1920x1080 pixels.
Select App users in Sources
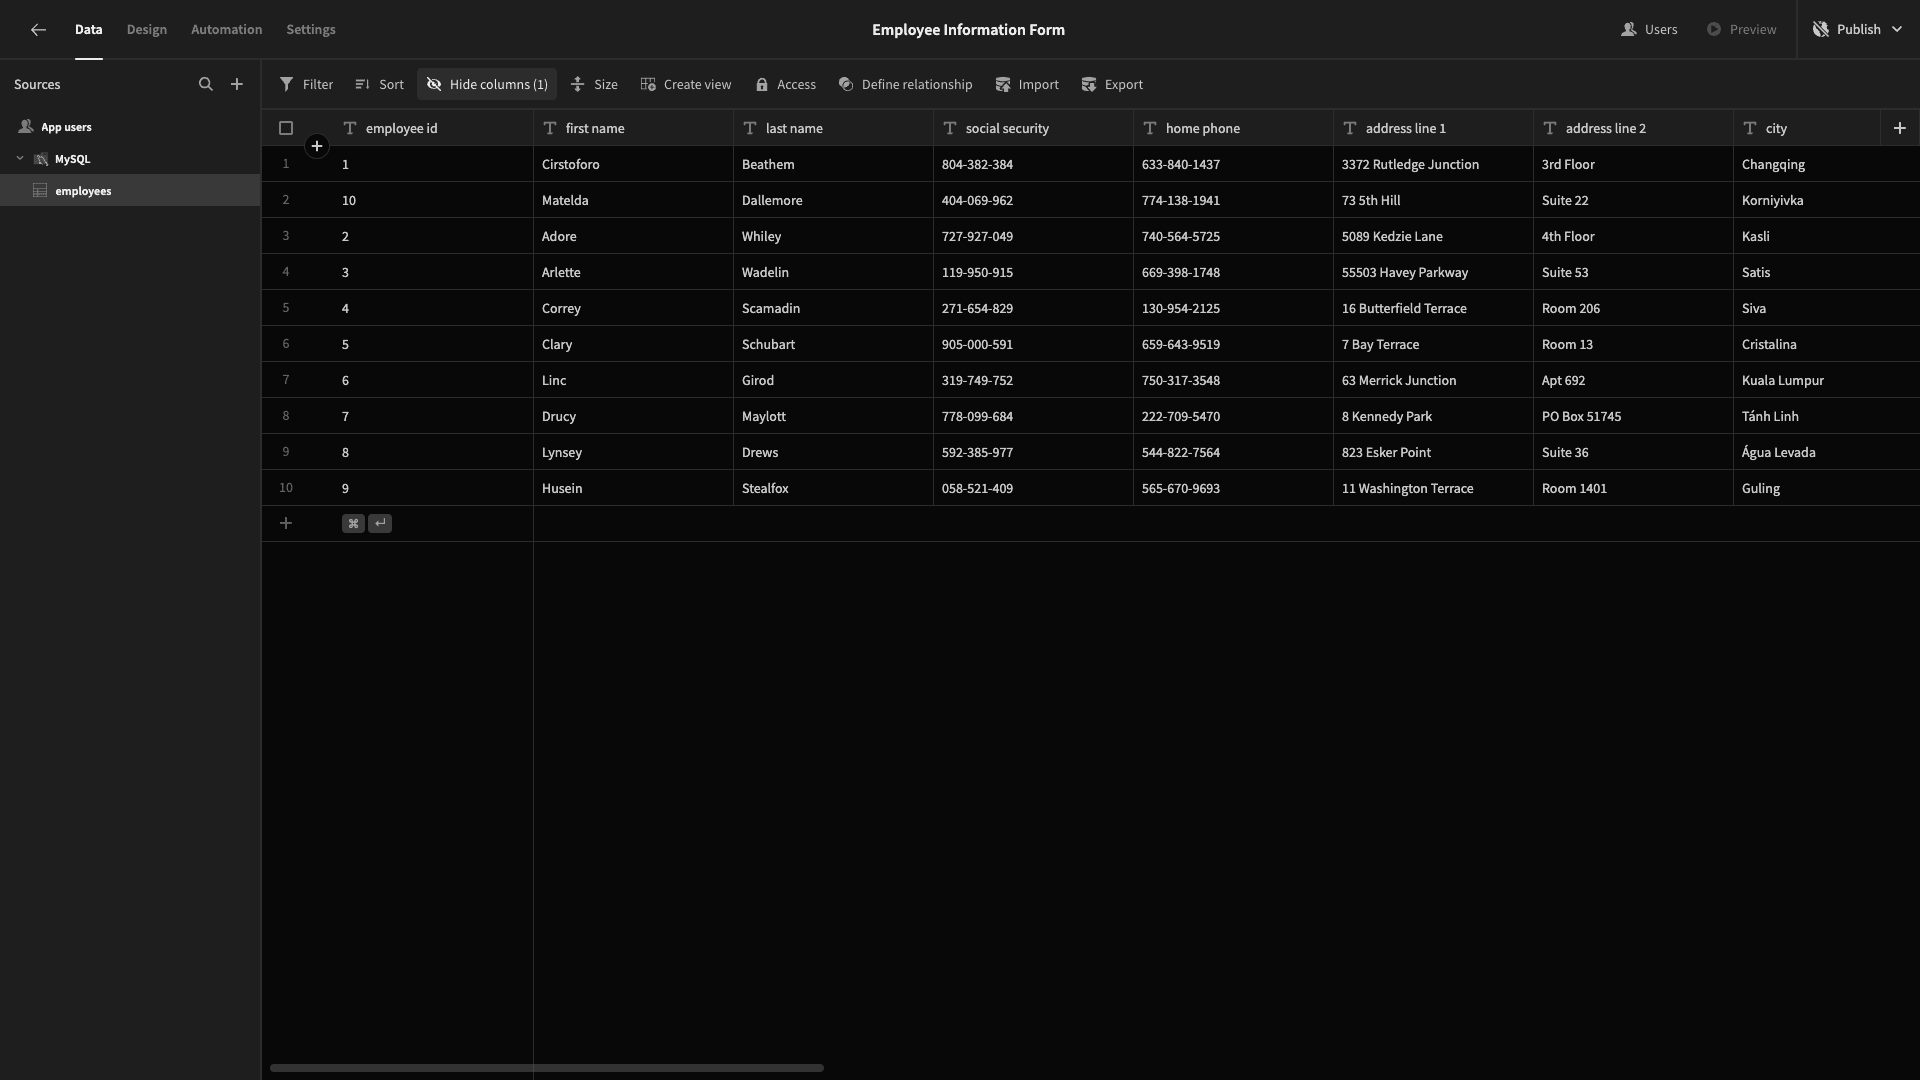pos(130,127)
